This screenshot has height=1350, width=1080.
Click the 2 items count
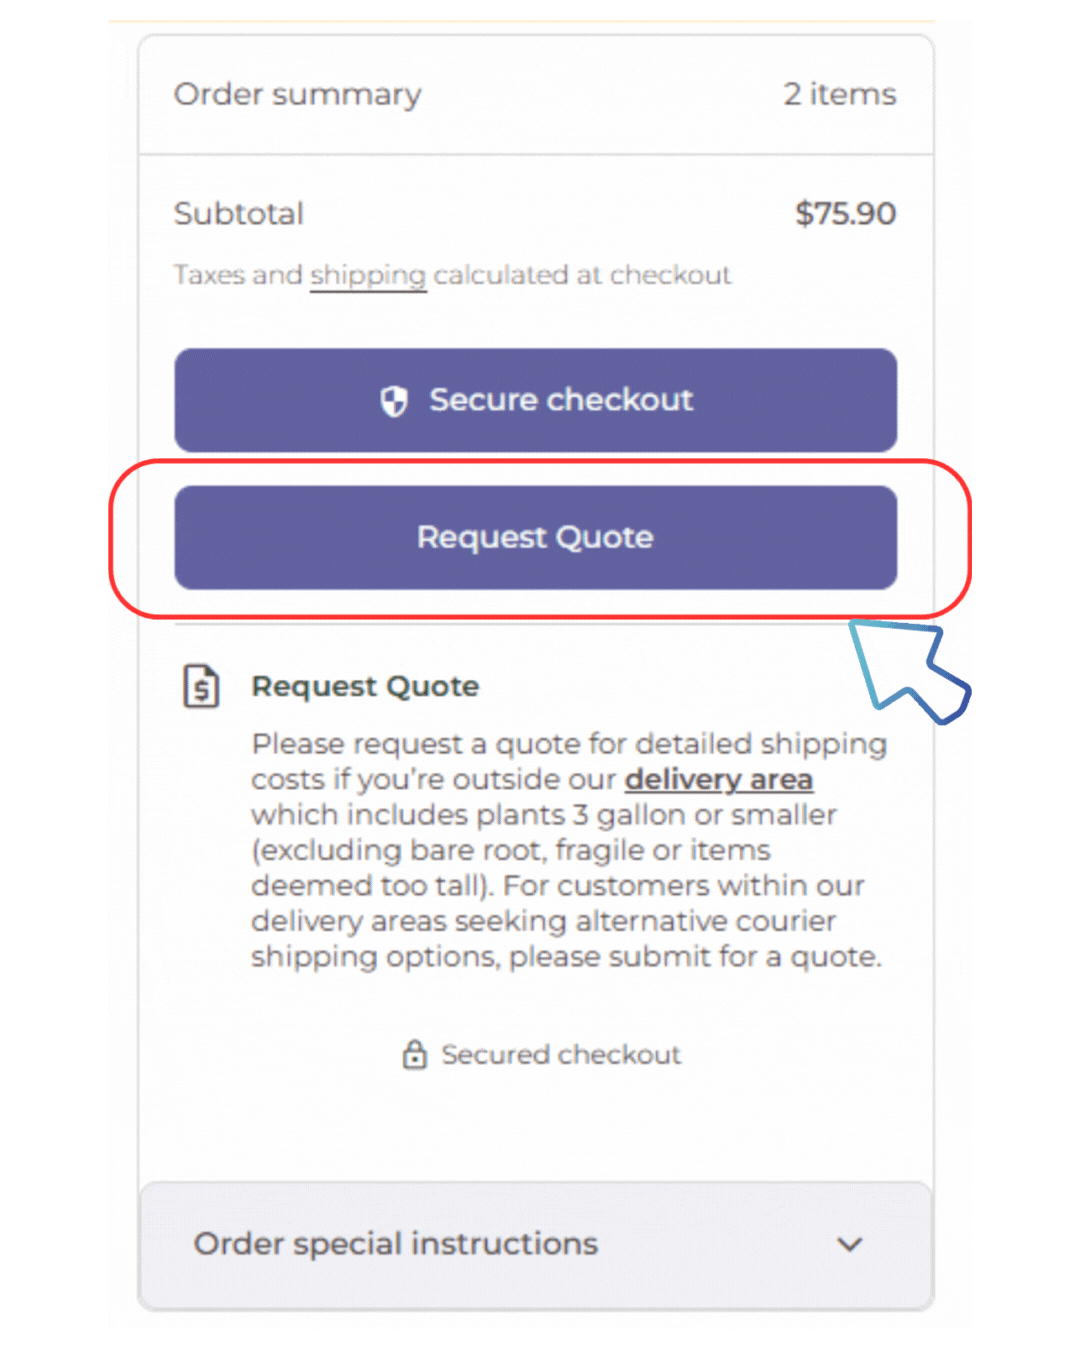[x=839, y=94]
